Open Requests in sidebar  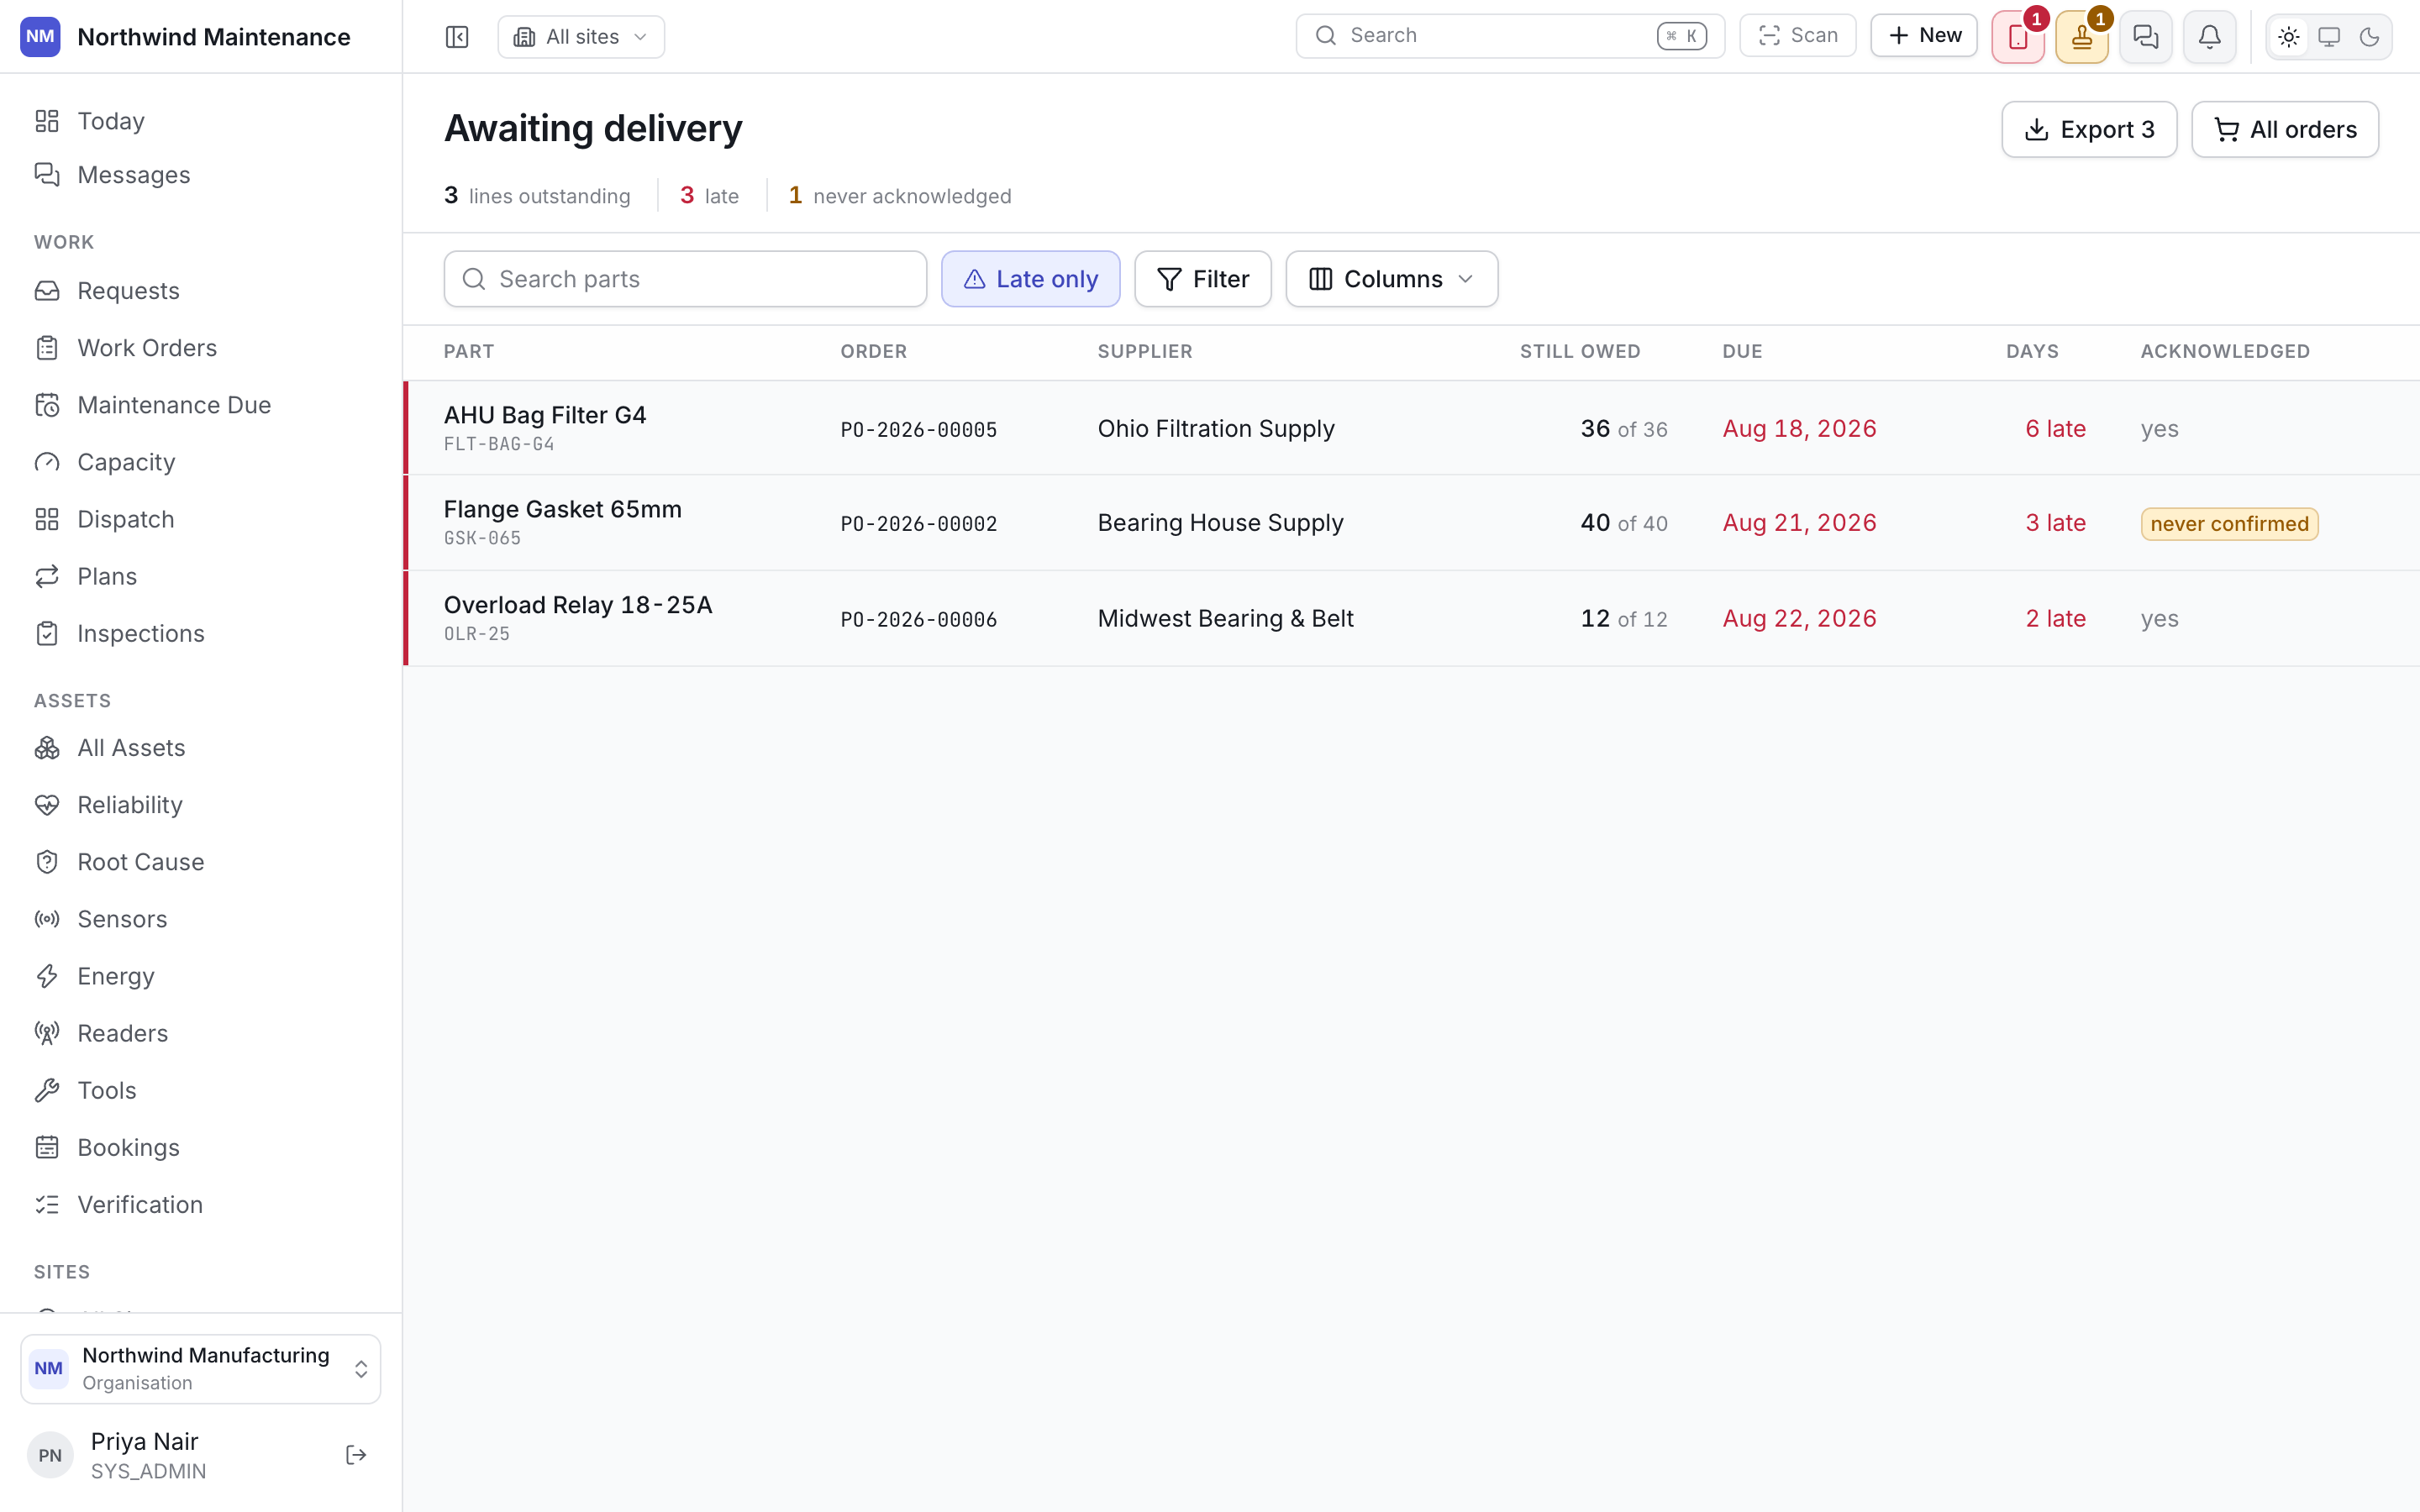201,291
